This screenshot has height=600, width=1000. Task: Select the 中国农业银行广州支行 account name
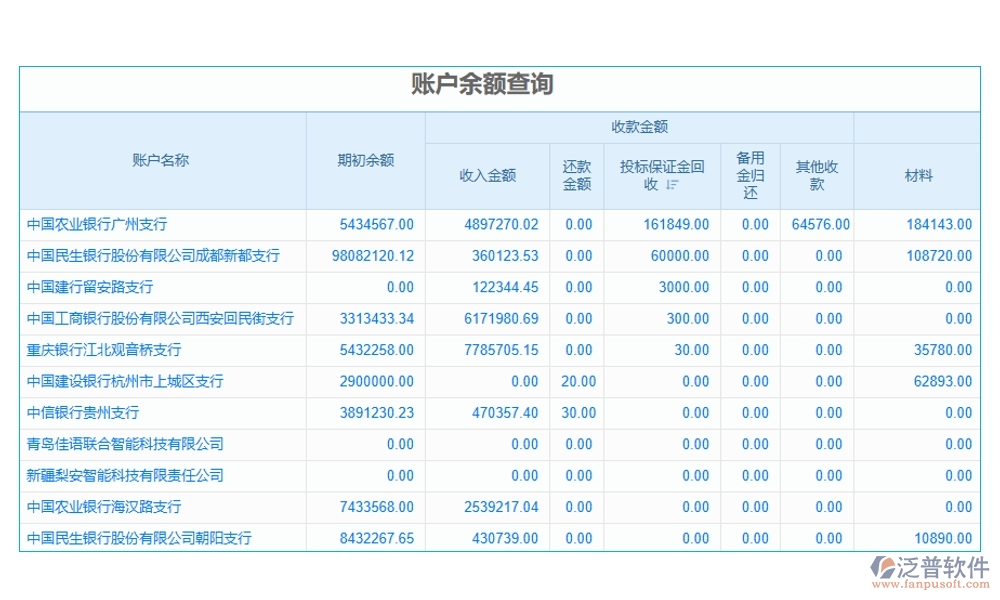[x=96, y=225]
